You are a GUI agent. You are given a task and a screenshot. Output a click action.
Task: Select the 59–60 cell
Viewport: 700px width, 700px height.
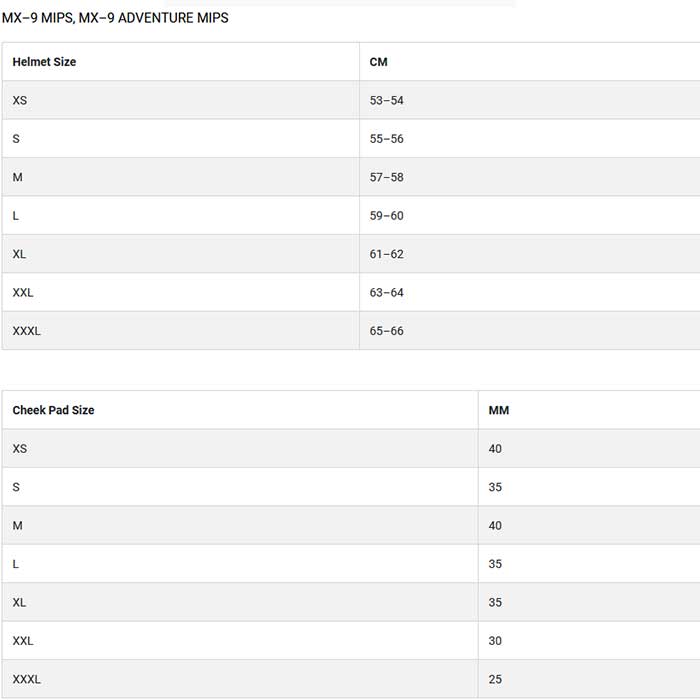[x=386, y=216]
